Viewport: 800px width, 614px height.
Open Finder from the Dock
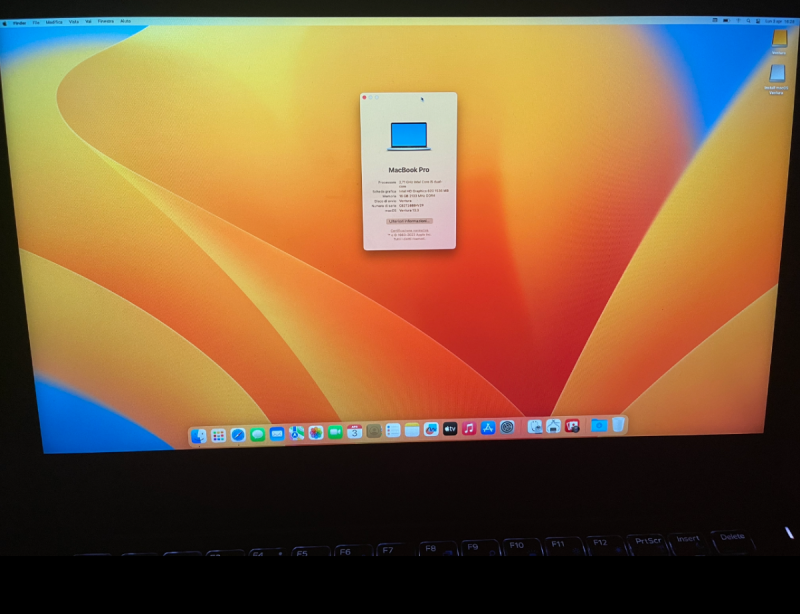point(198,436)
